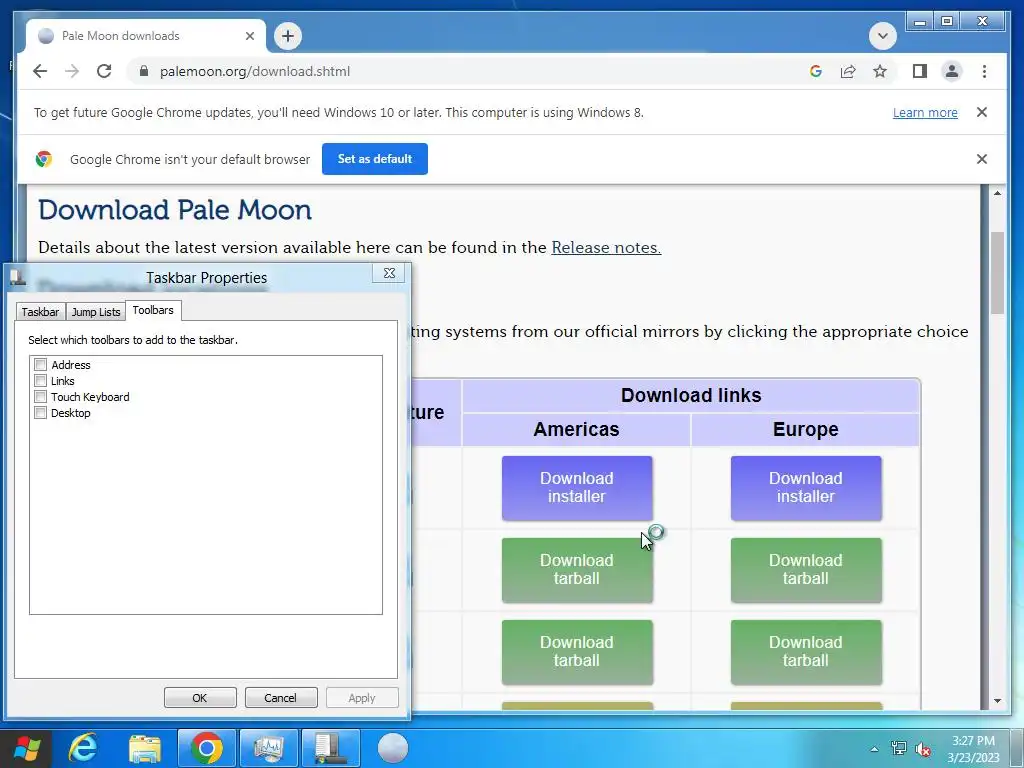Viewport: 1024px width, 768px height.
Task: Open Chrome profile avatar
Action: pyautogui.click(x=952, y=71)
